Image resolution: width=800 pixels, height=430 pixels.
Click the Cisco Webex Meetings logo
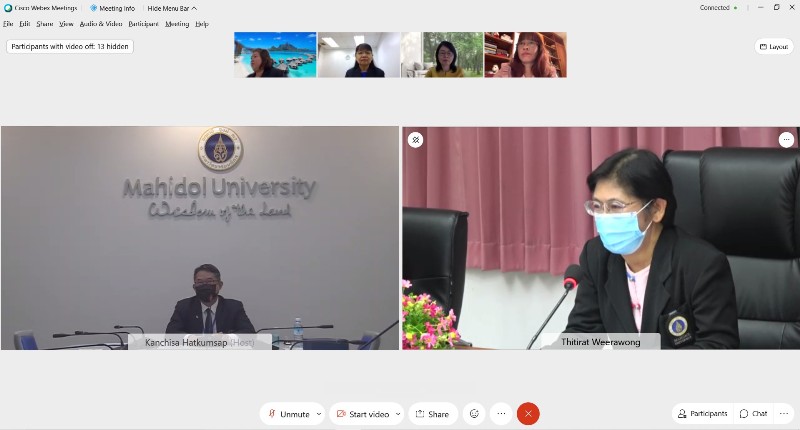8,8
